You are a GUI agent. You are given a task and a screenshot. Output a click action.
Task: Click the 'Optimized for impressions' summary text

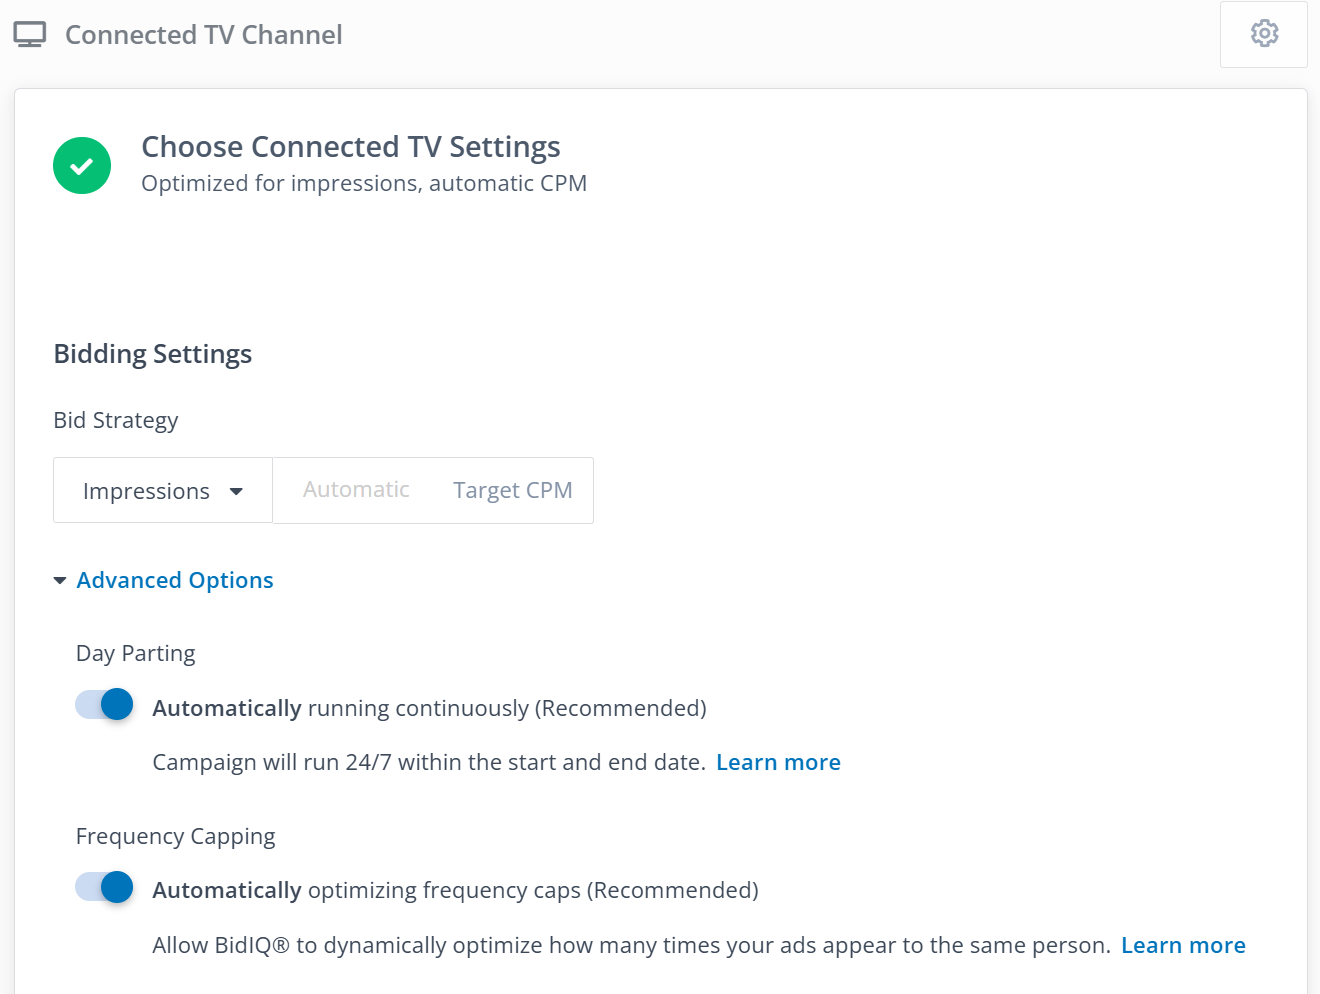pos(363,184)
